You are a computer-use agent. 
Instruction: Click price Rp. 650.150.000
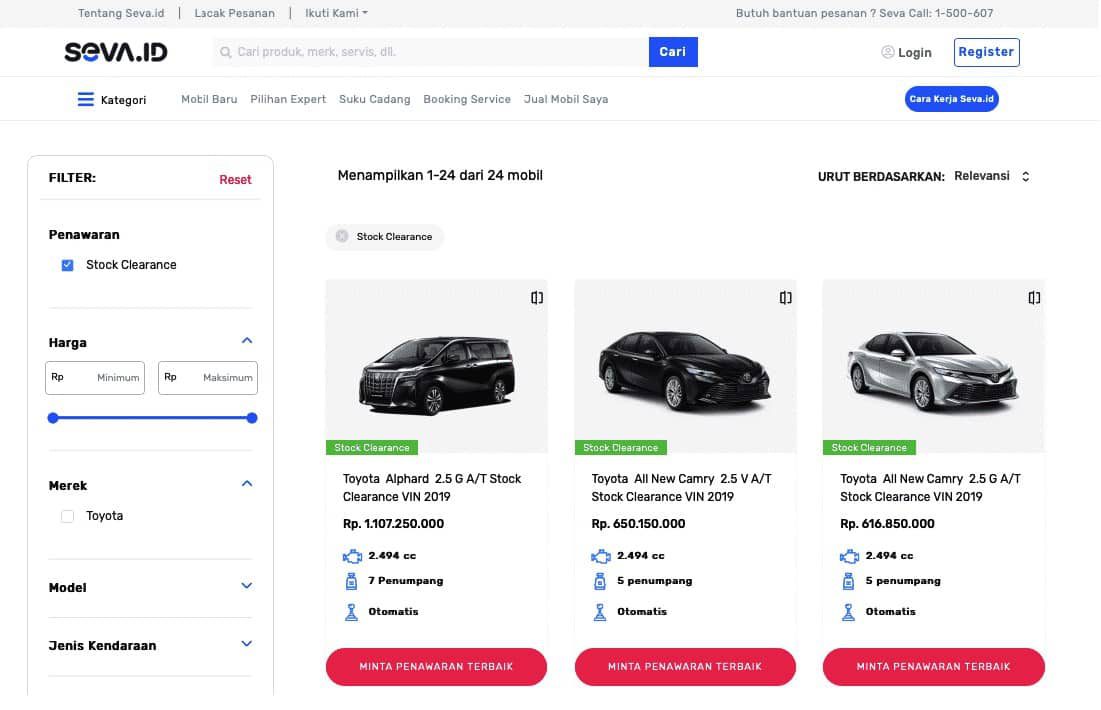point(638,524)
